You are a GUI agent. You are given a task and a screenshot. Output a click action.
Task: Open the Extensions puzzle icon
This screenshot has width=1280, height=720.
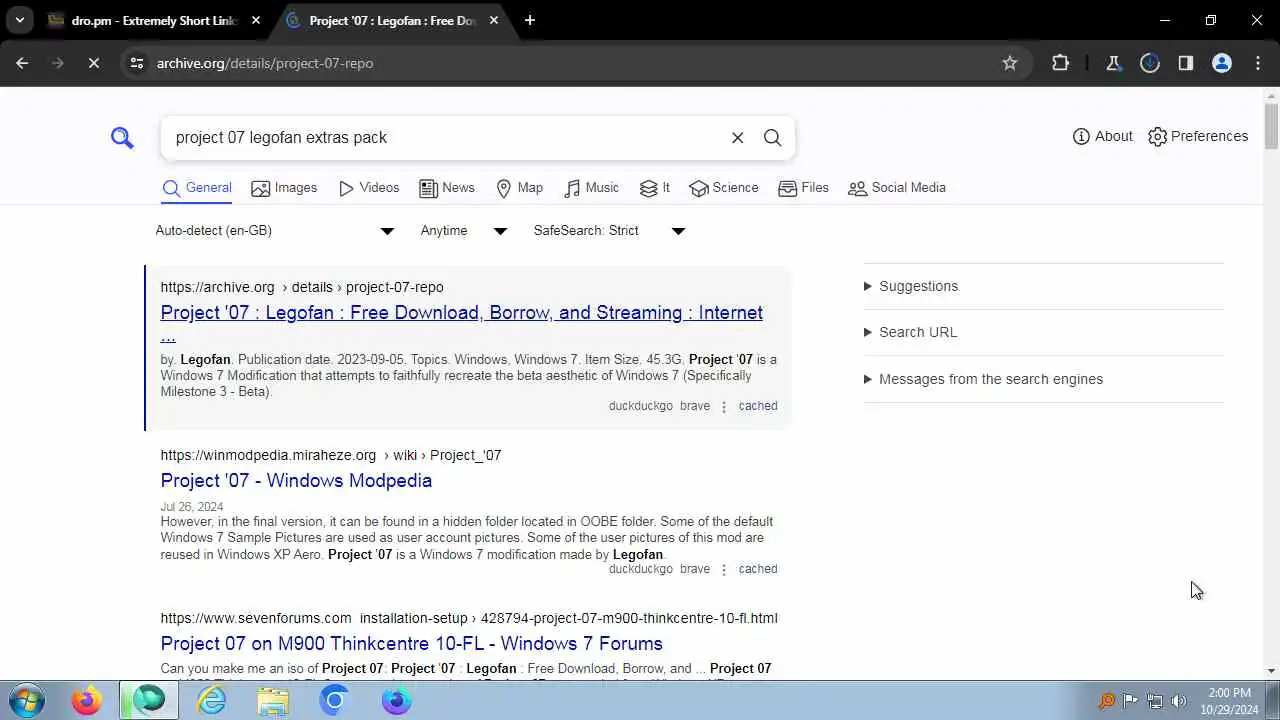pyautogui.click(x=1060, y=63)
